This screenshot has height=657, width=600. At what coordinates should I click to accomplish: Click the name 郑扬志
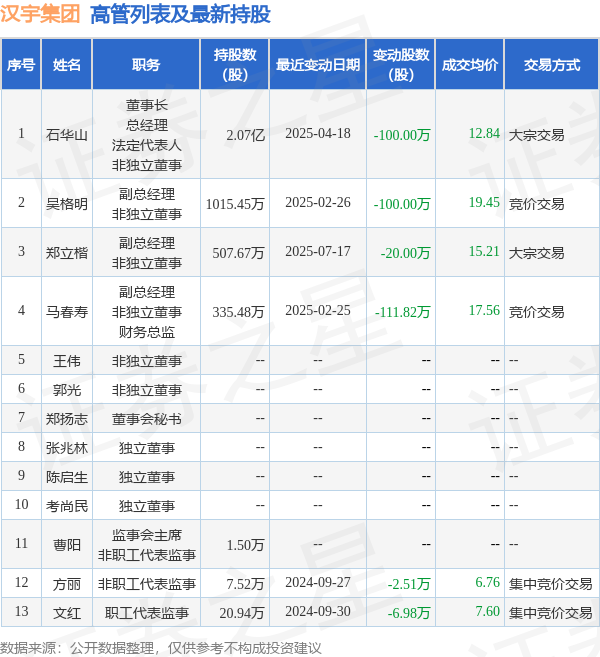[x=67, y=419]
